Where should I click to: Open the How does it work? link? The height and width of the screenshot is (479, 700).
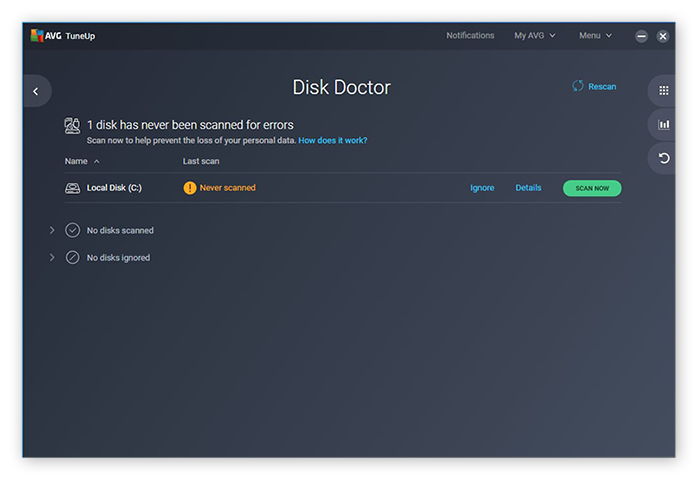(x=332, y=141)
